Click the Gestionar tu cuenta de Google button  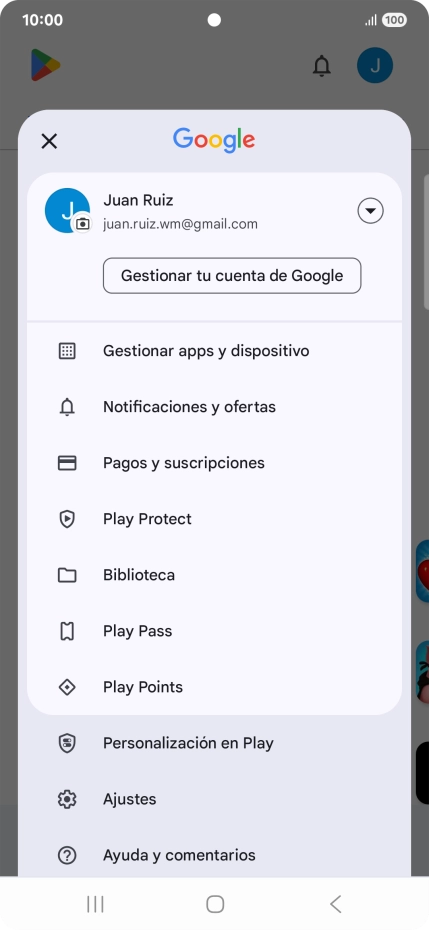tap(232, 276)
